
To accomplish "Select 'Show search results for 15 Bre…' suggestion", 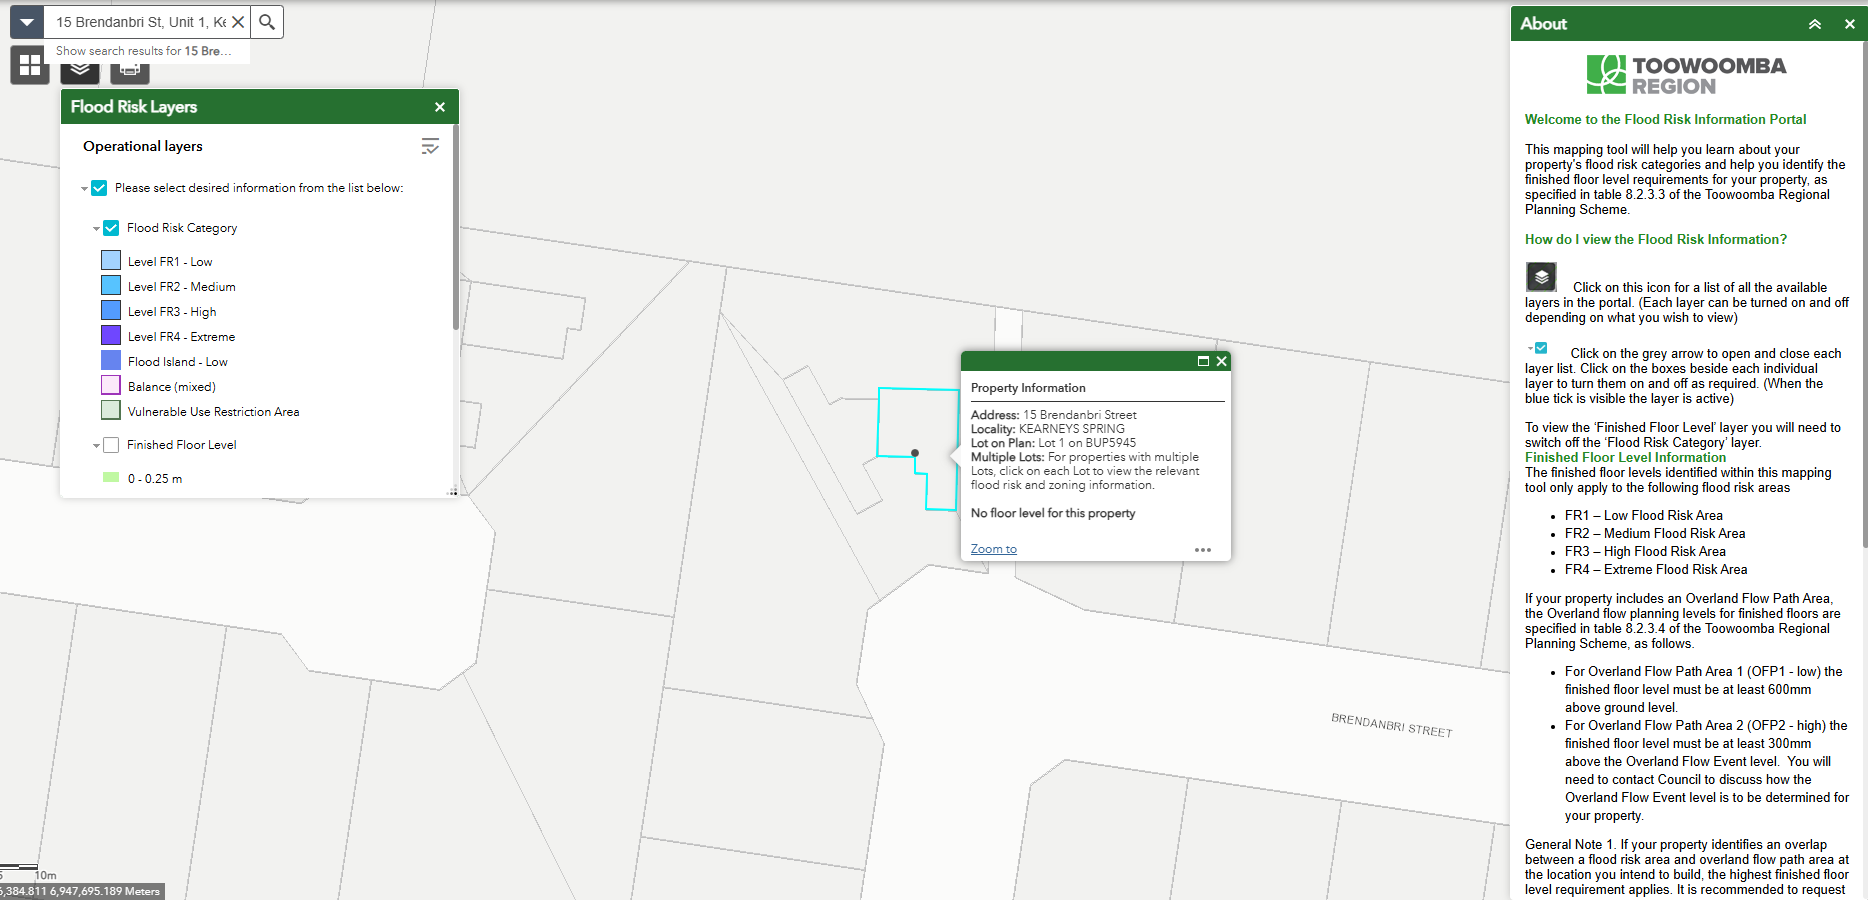I will pos(144,51).
